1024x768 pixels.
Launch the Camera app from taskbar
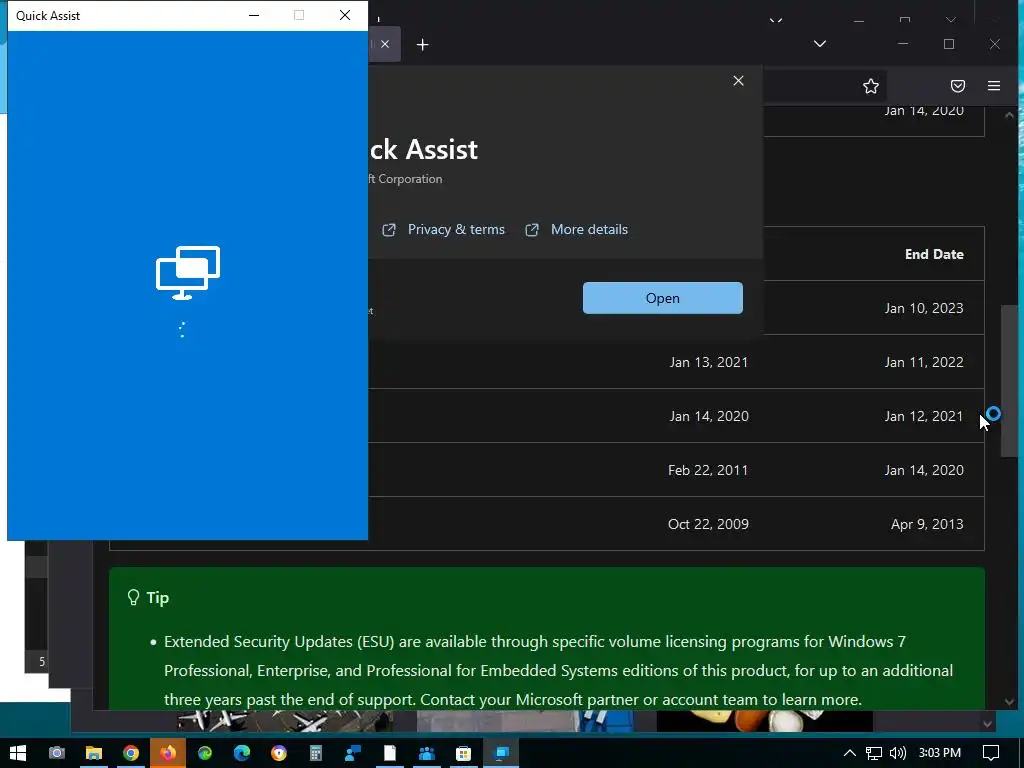pos(57,753)
